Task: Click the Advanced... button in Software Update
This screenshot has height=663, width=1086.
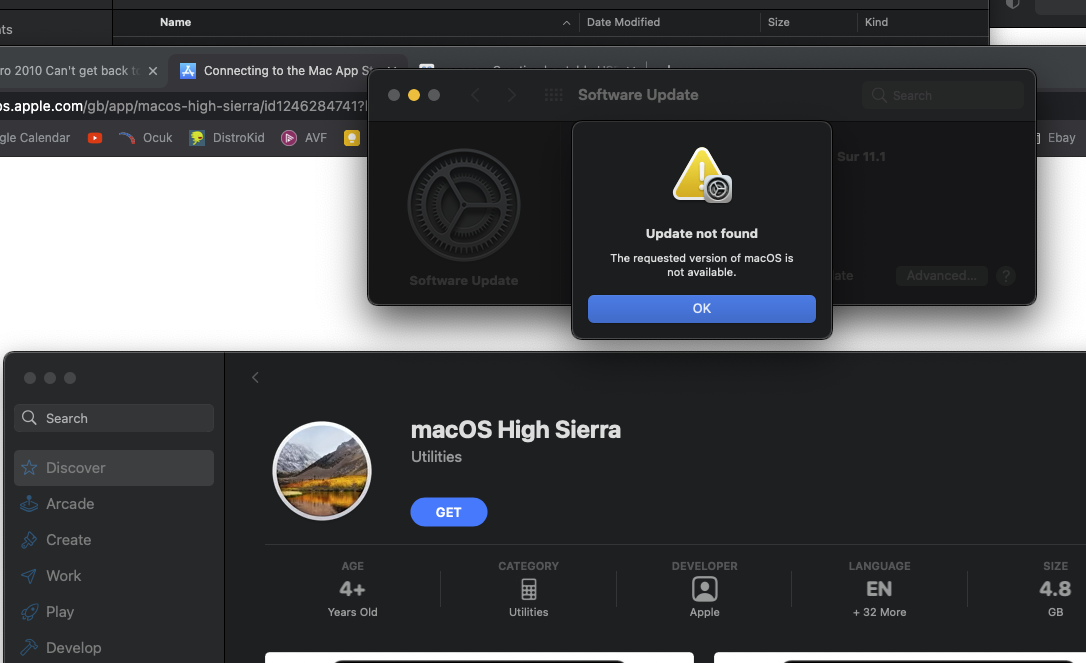Action: coord(942,276)
